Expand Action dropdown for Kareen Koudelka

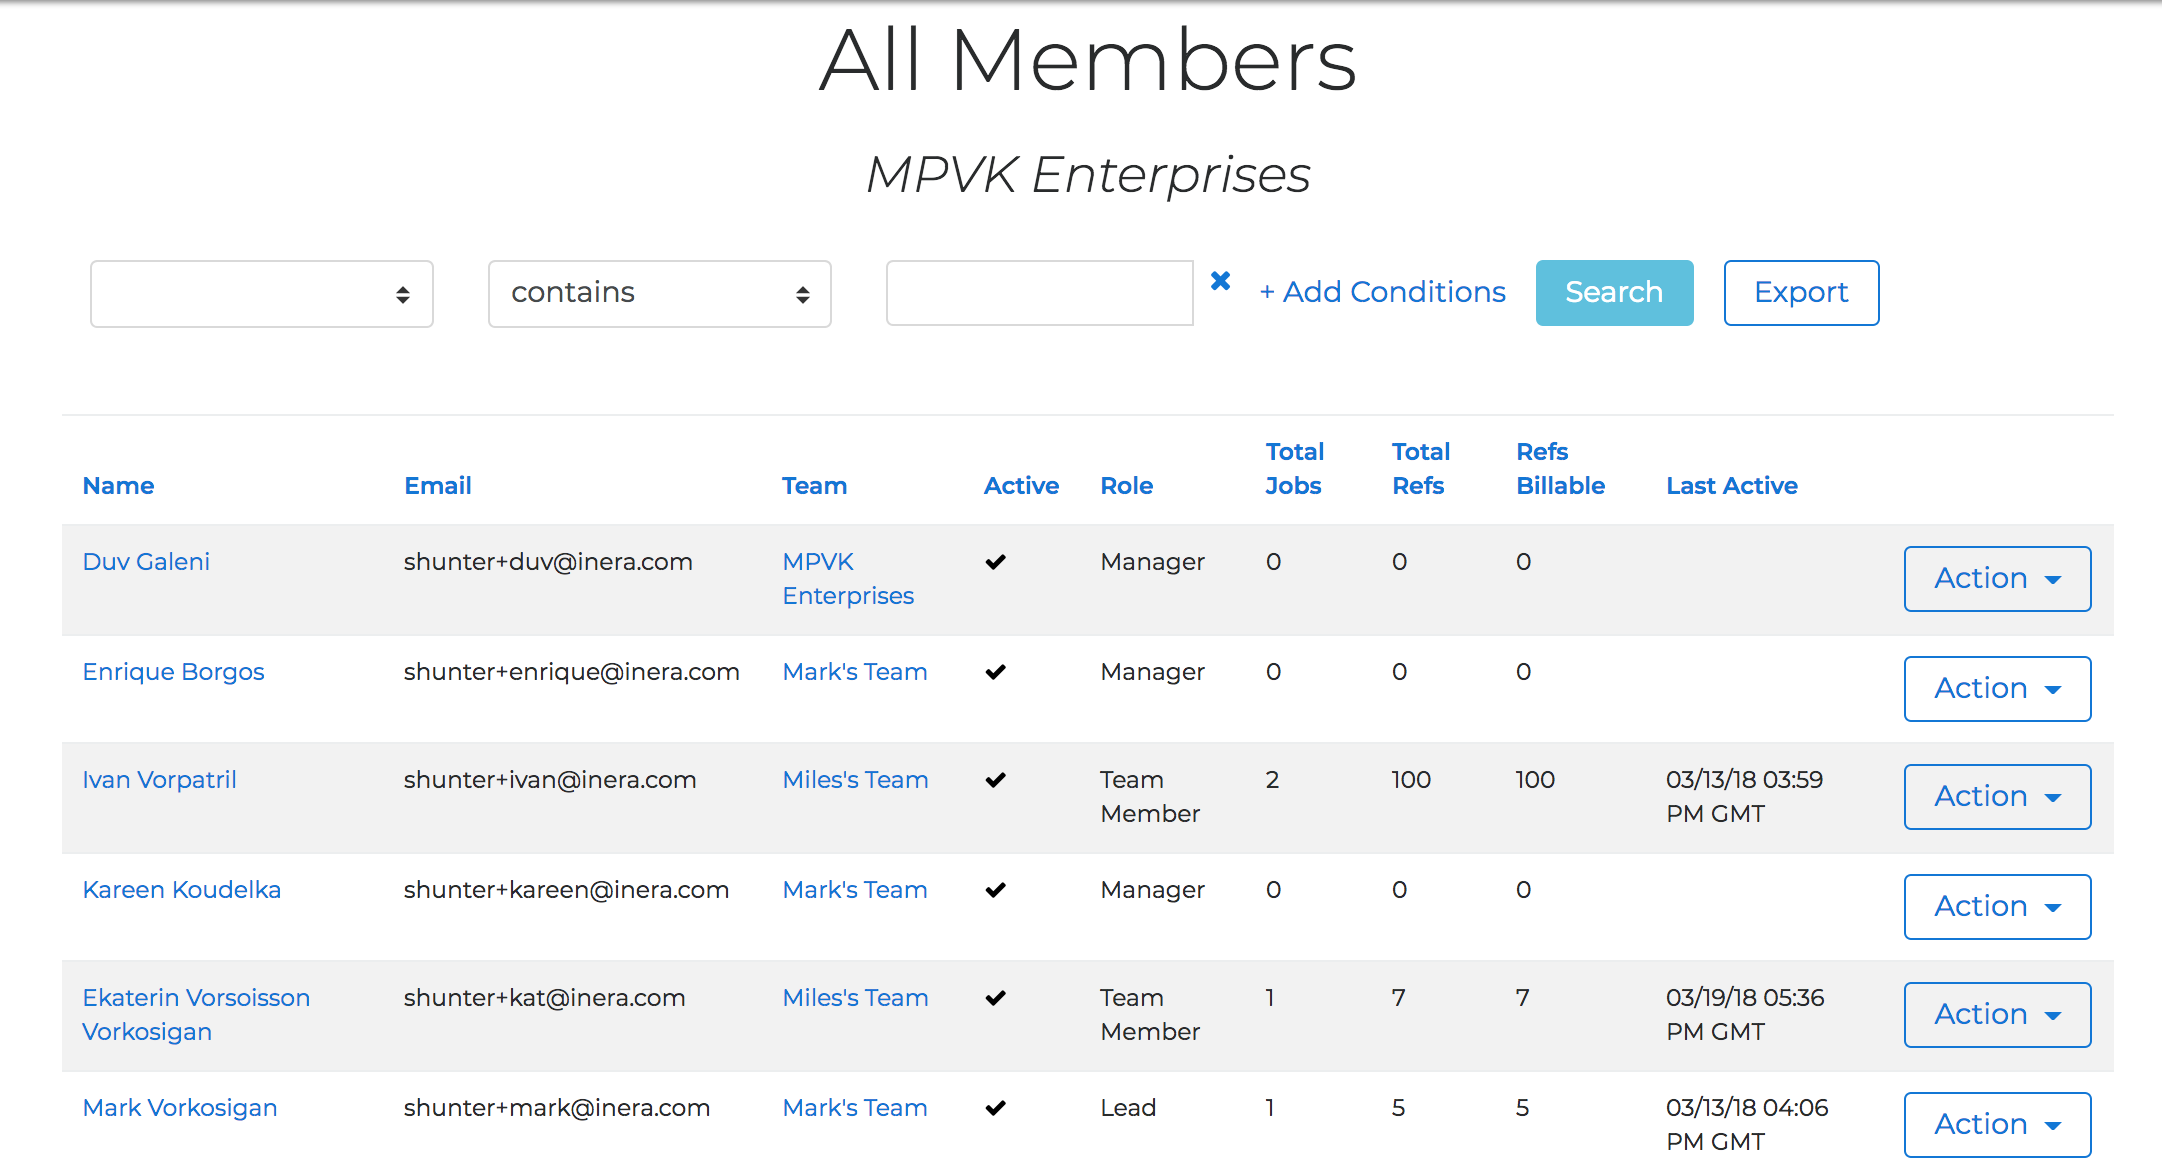[1997, 907]
